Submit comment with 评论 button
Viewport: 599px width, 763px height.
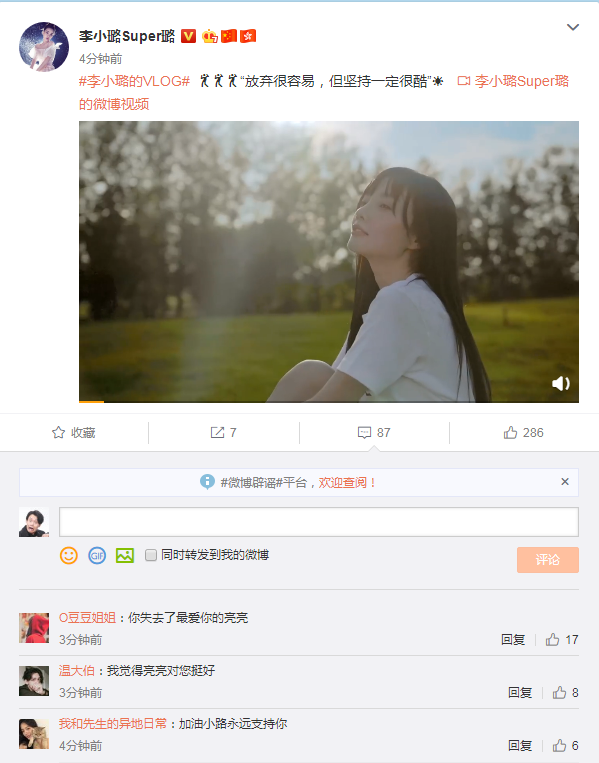(x=548, y=560)
